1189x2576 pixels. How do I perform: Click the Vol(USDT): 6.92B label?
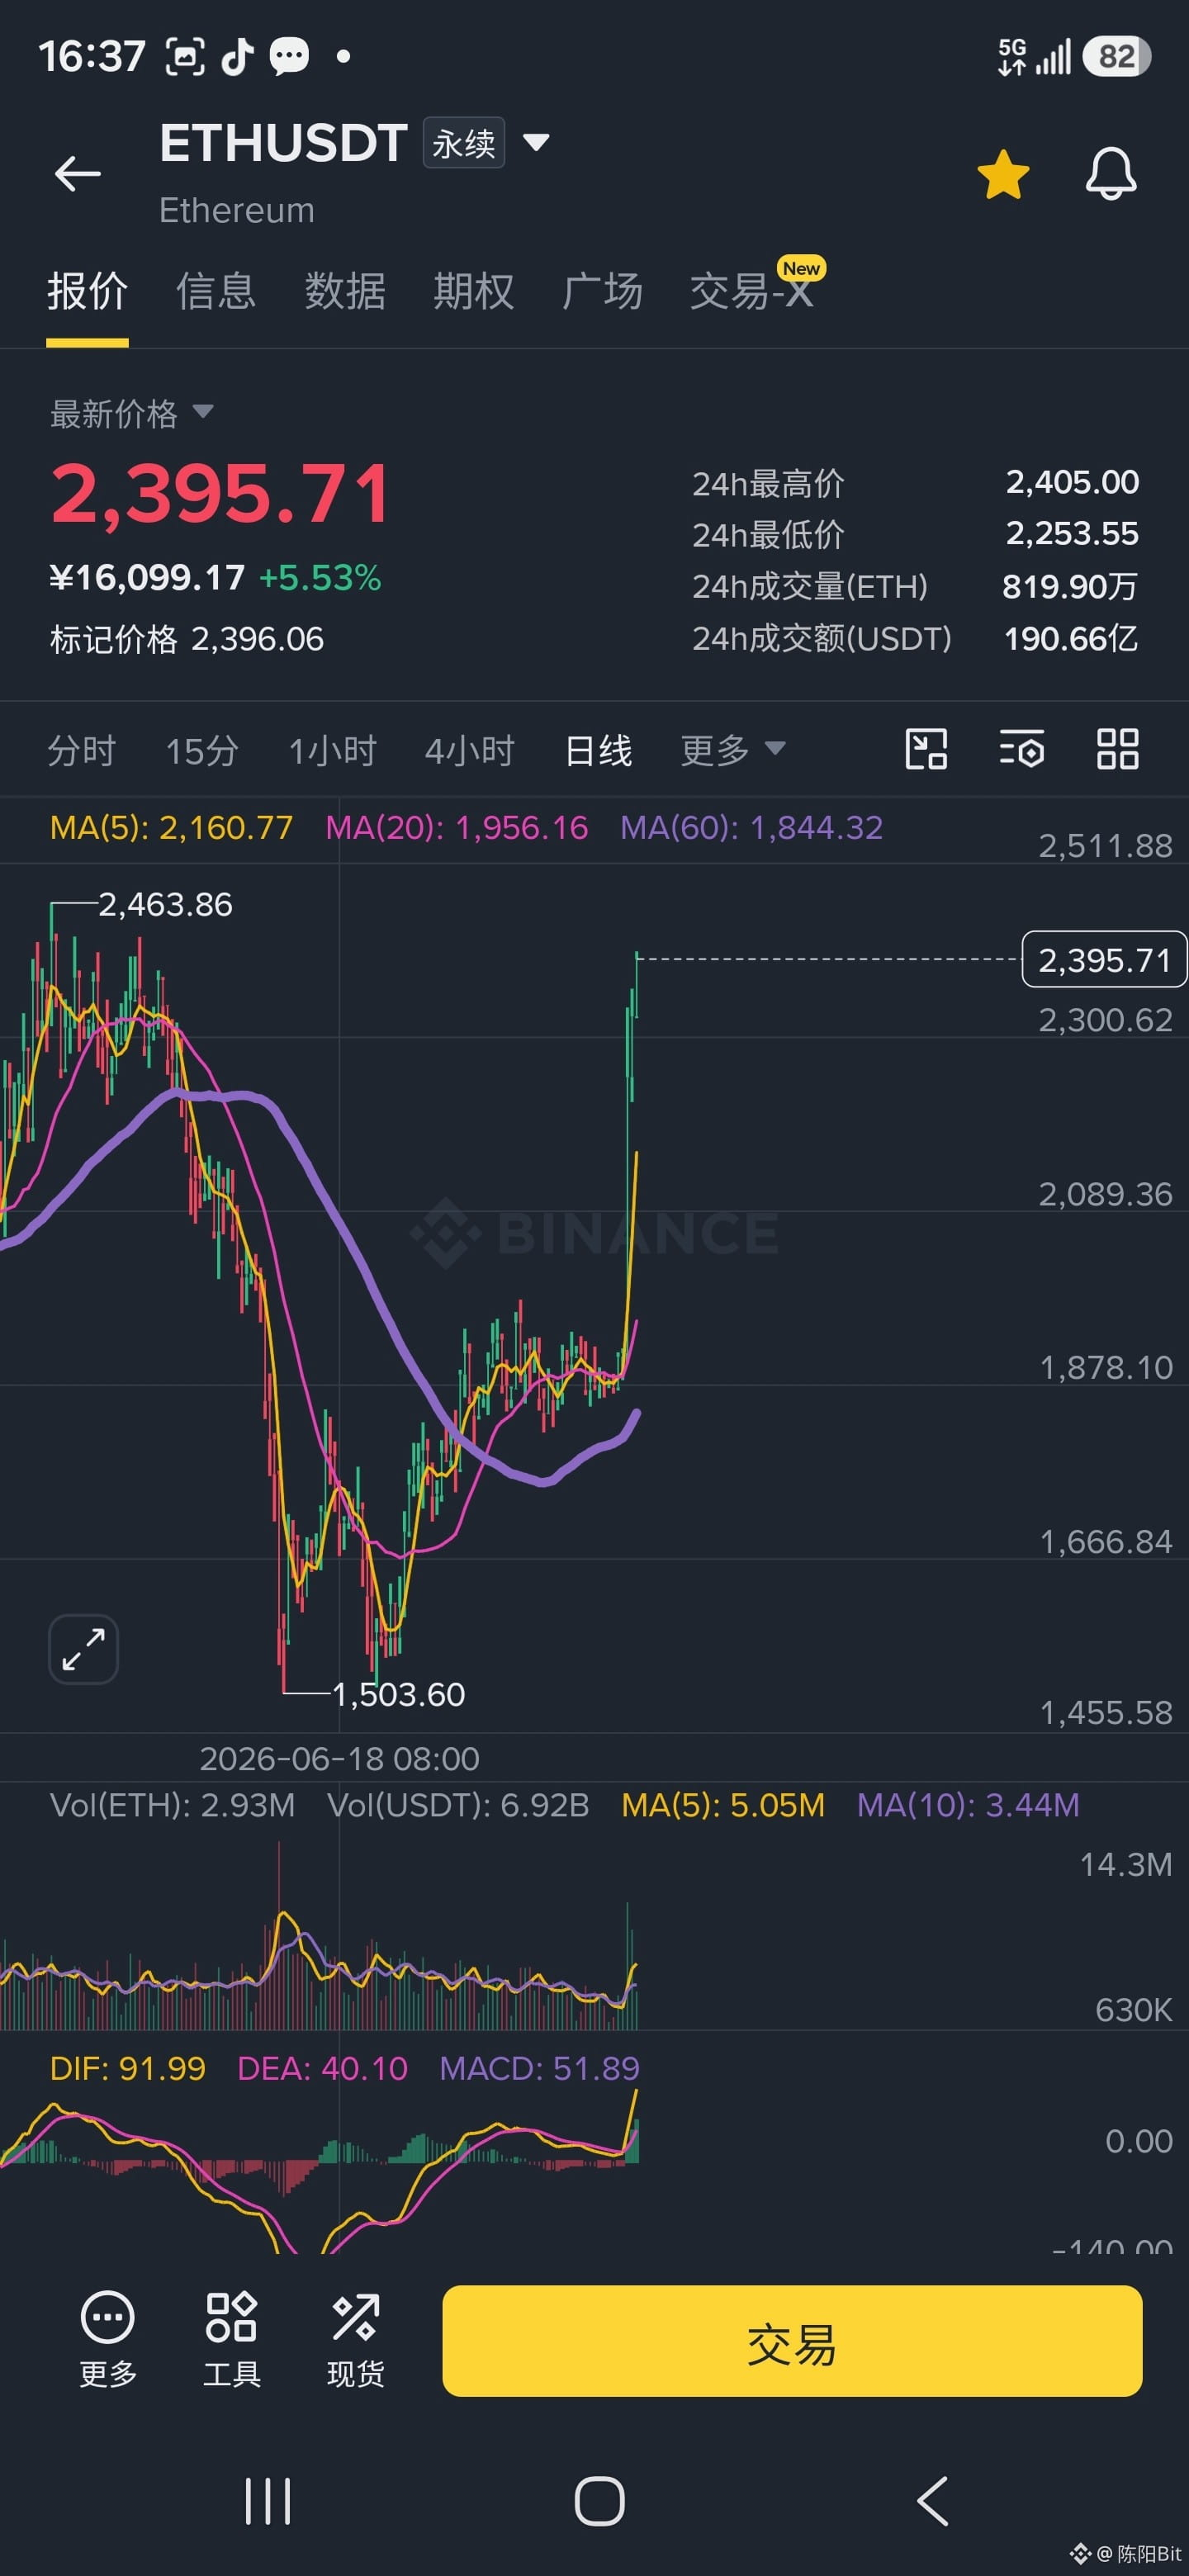click(458, 1806)
